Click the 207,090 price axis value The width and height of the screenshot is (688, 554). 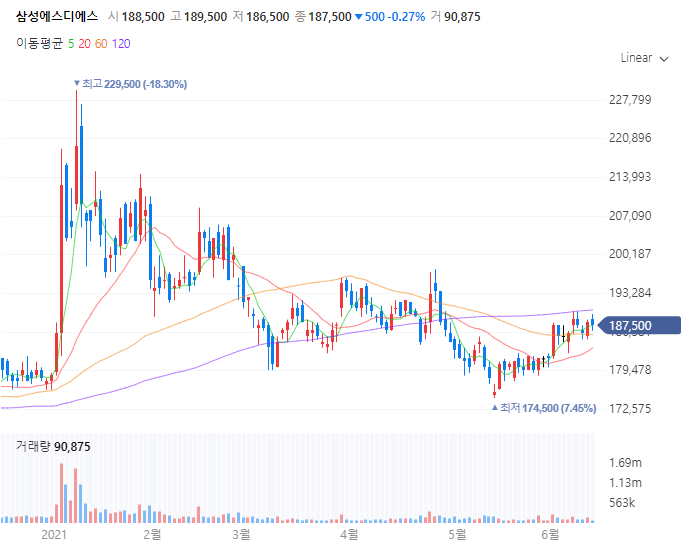(x=630, y=216)
